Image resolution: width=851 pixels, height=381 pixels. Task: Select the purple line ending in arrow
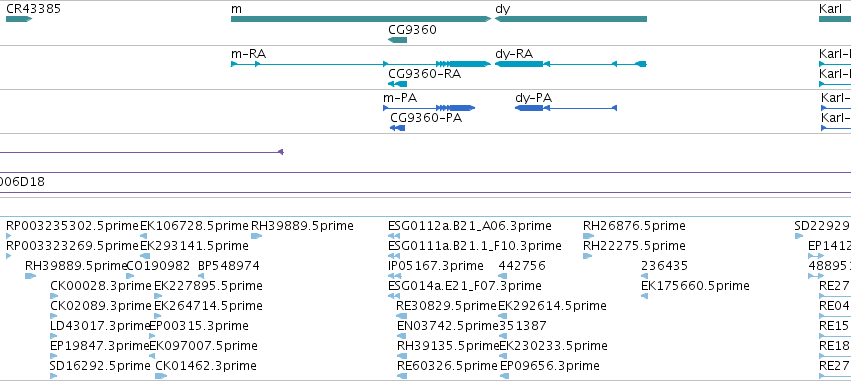coord(142,152)
